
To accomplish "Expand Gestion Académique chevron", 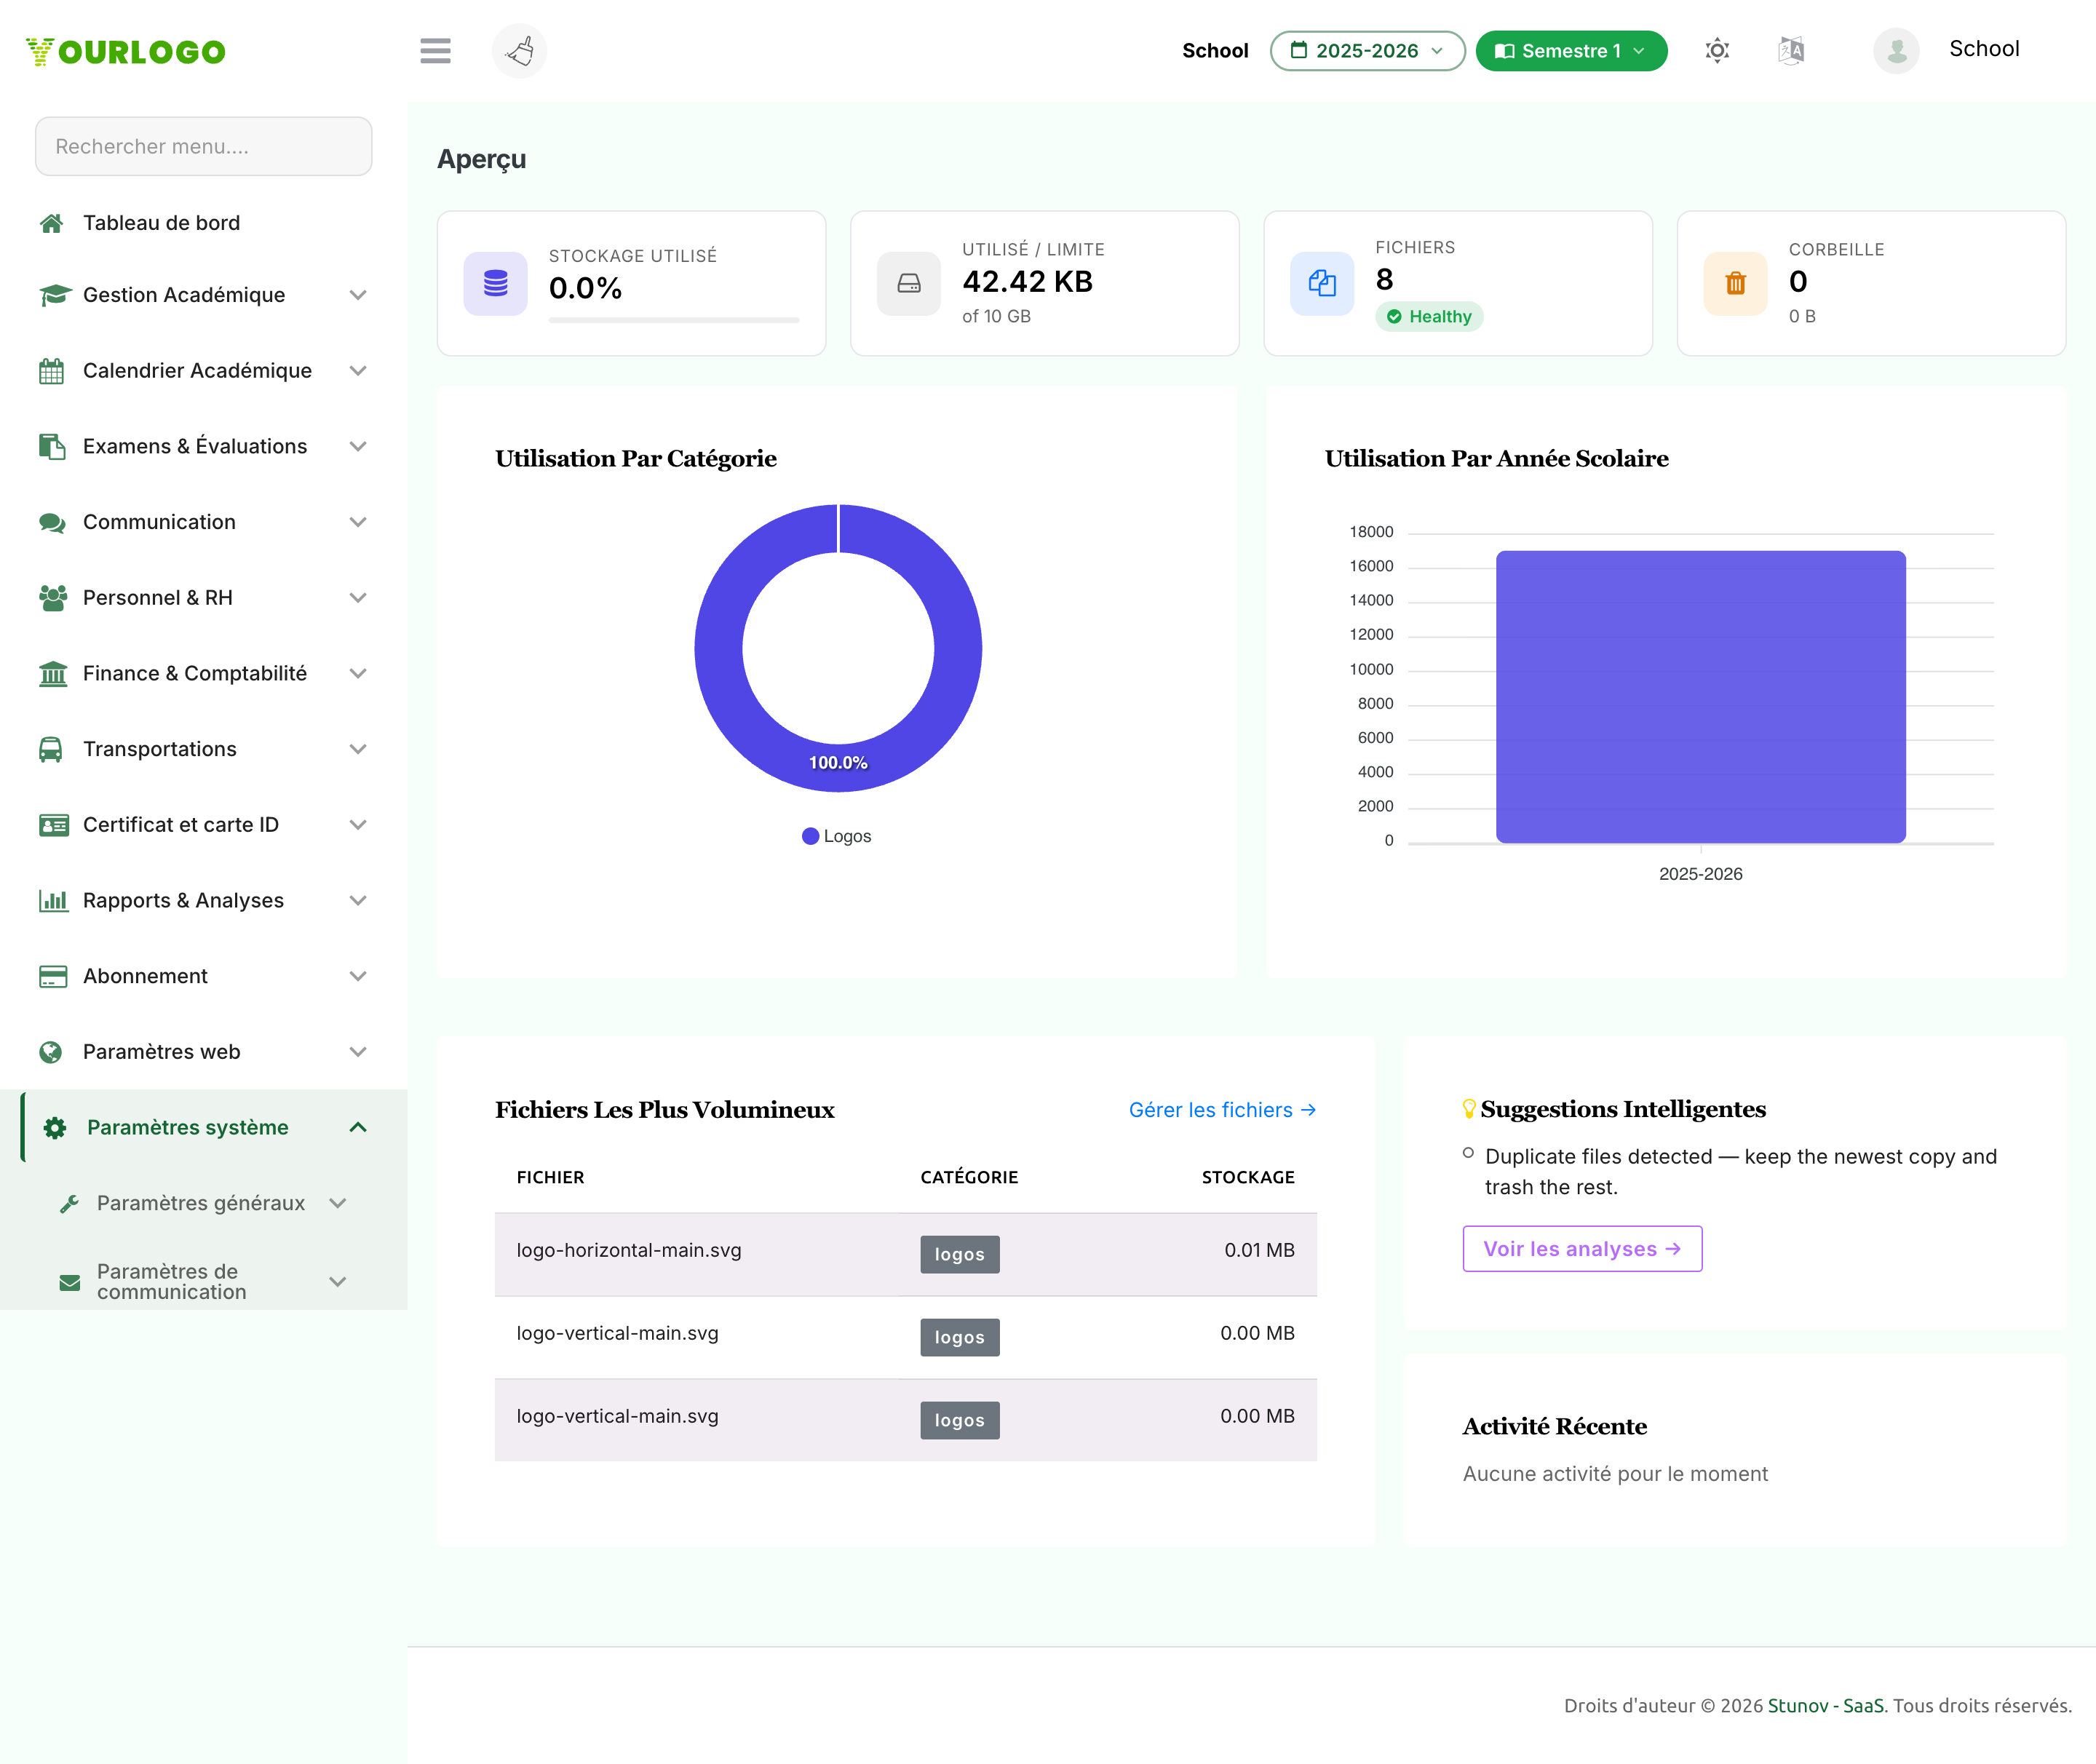I will [x=358, y=295].
